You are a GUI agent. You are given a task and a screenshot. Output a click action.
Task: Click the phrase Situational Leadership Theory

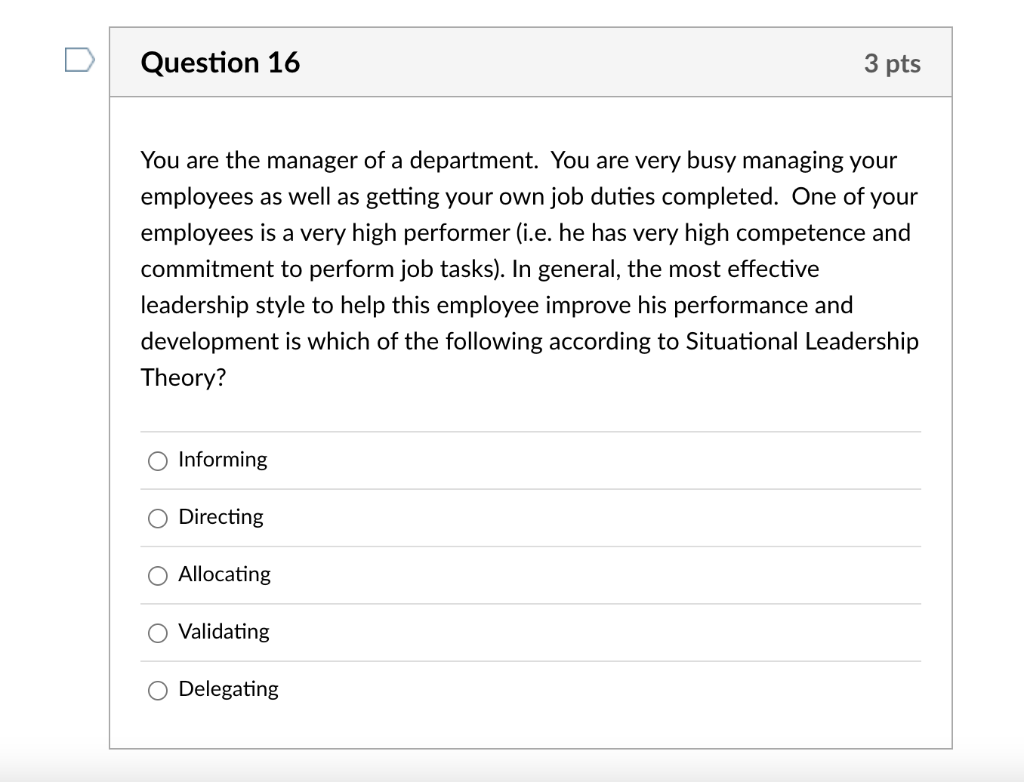800,341
